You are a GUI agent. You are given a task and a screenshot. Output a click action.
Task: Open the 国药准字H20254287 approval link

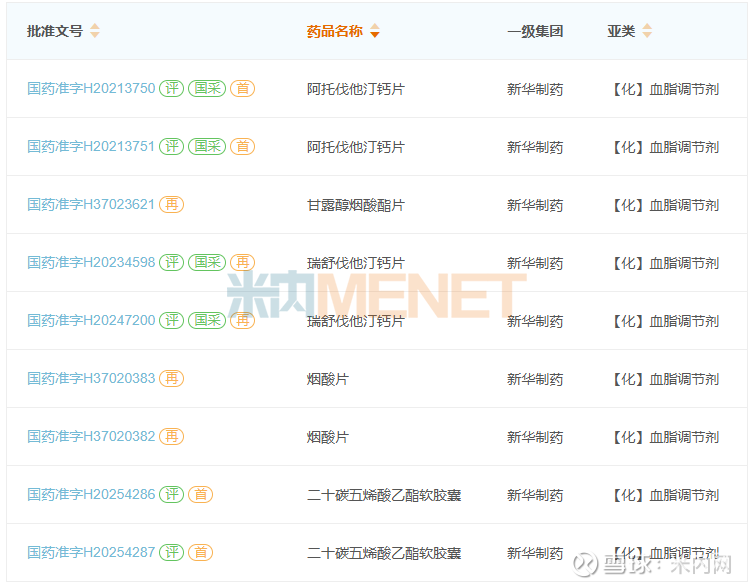click(x=91, y=553)
